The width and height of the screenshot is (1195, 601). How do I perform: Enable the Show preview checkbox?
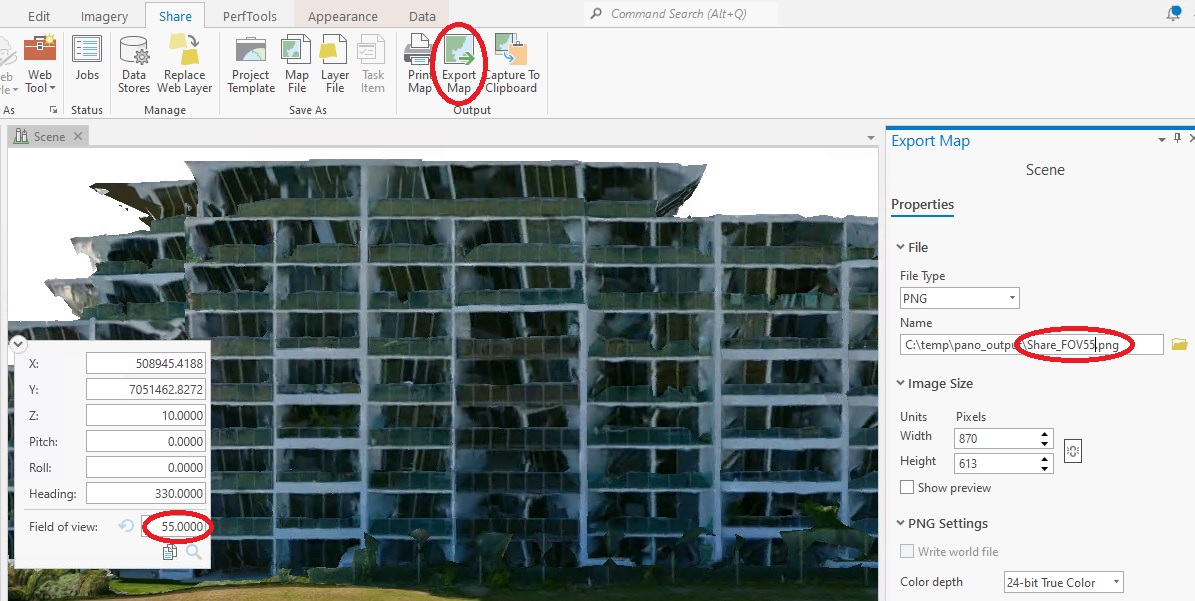[x=907, y=488]
